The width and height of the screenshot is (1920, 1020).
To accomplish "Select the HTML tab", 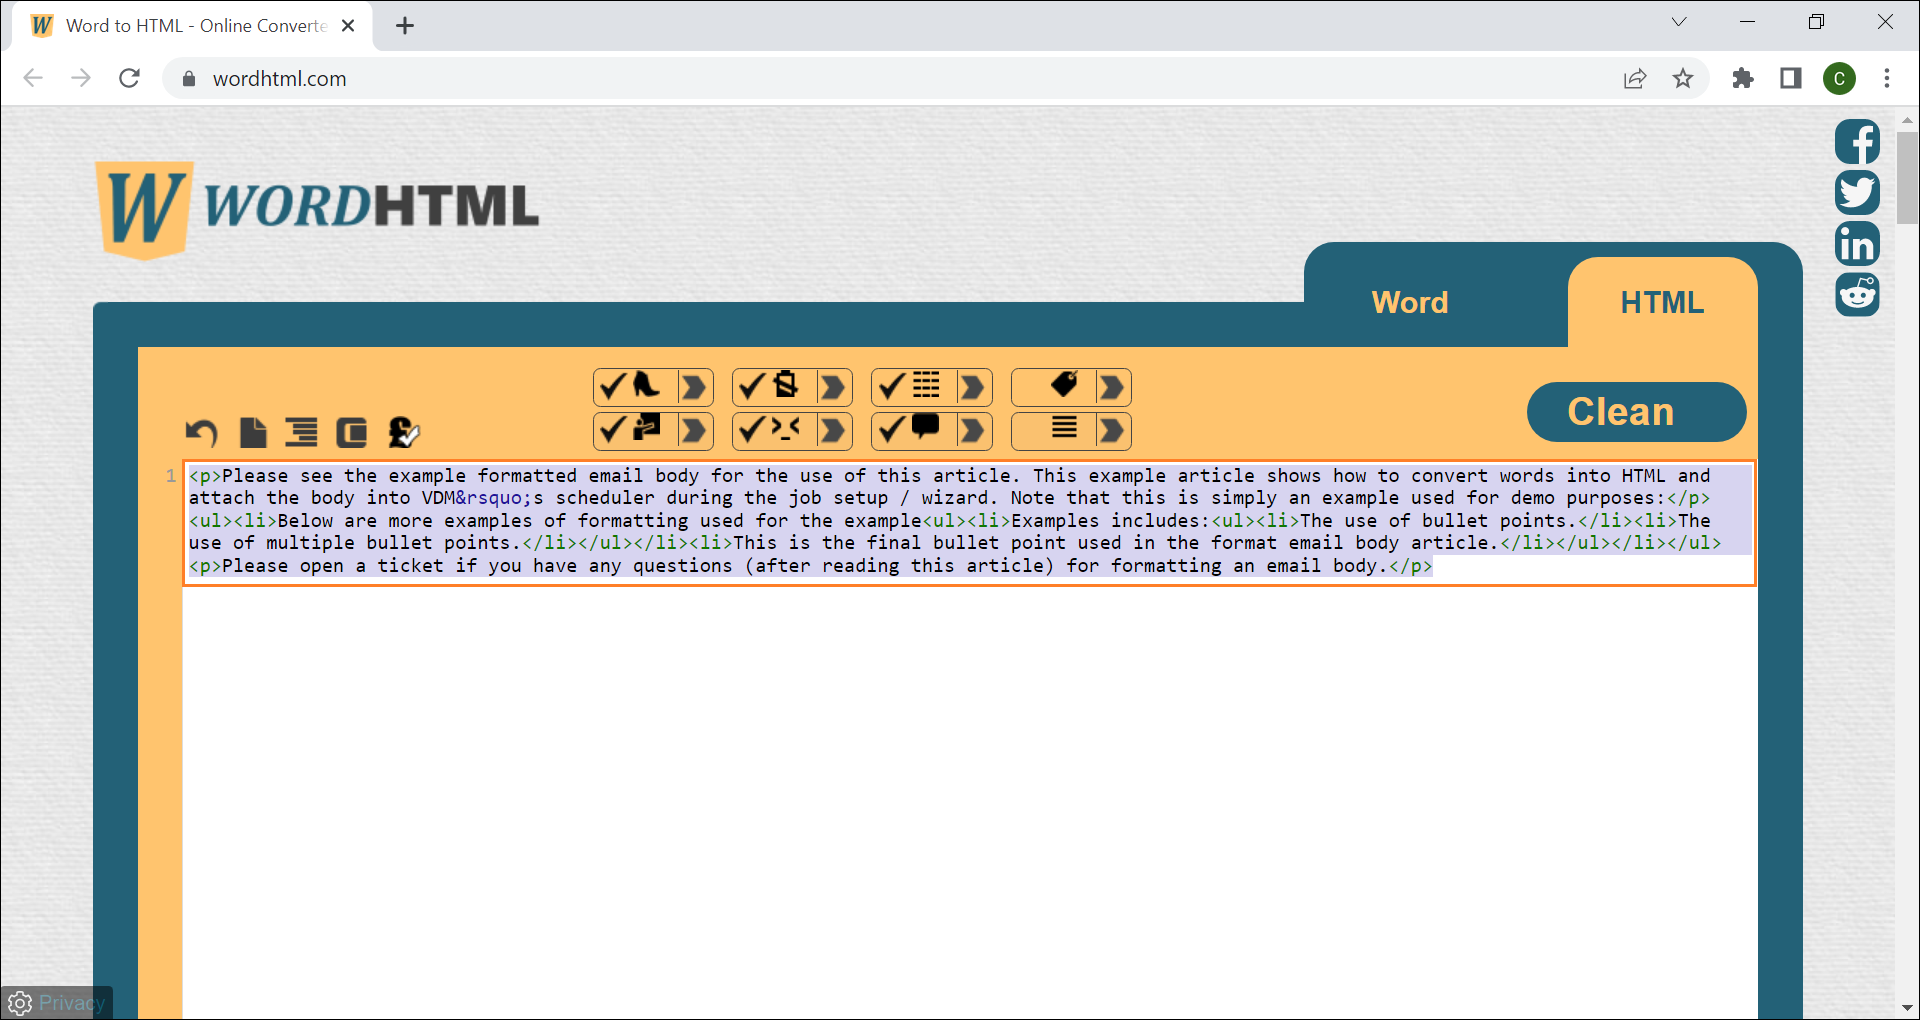I will click(x=1662, y=302).
